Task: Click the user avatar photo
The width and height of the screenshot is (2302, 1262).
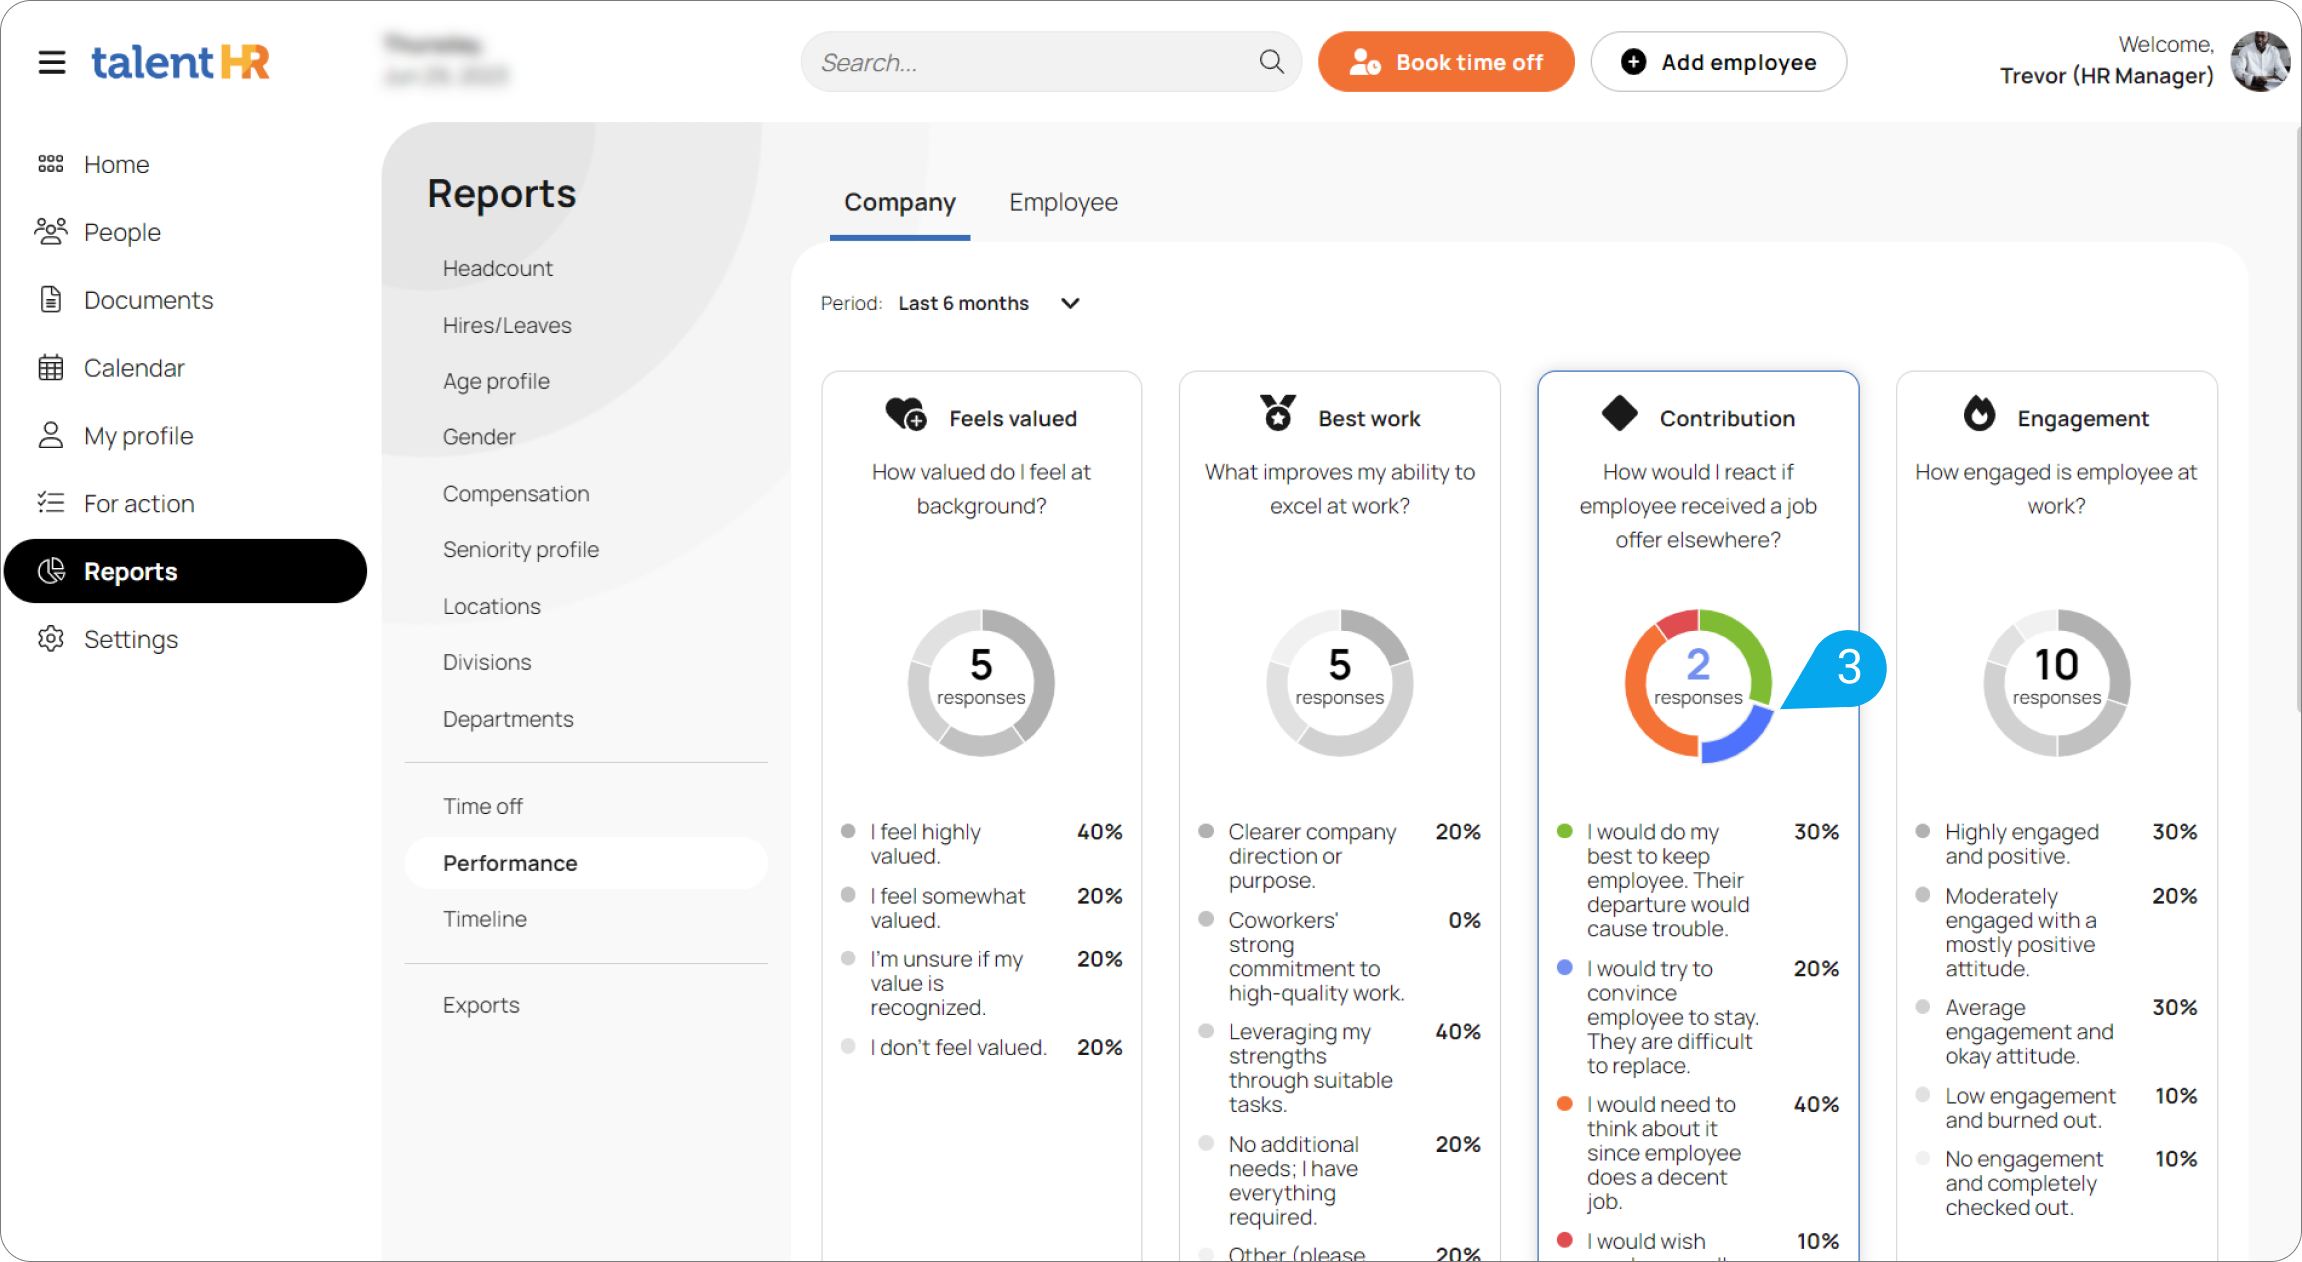Action: (2259, 61)
